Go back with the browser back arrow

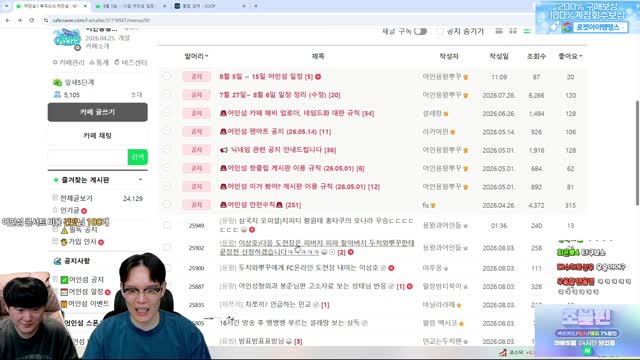coord(7,20)
